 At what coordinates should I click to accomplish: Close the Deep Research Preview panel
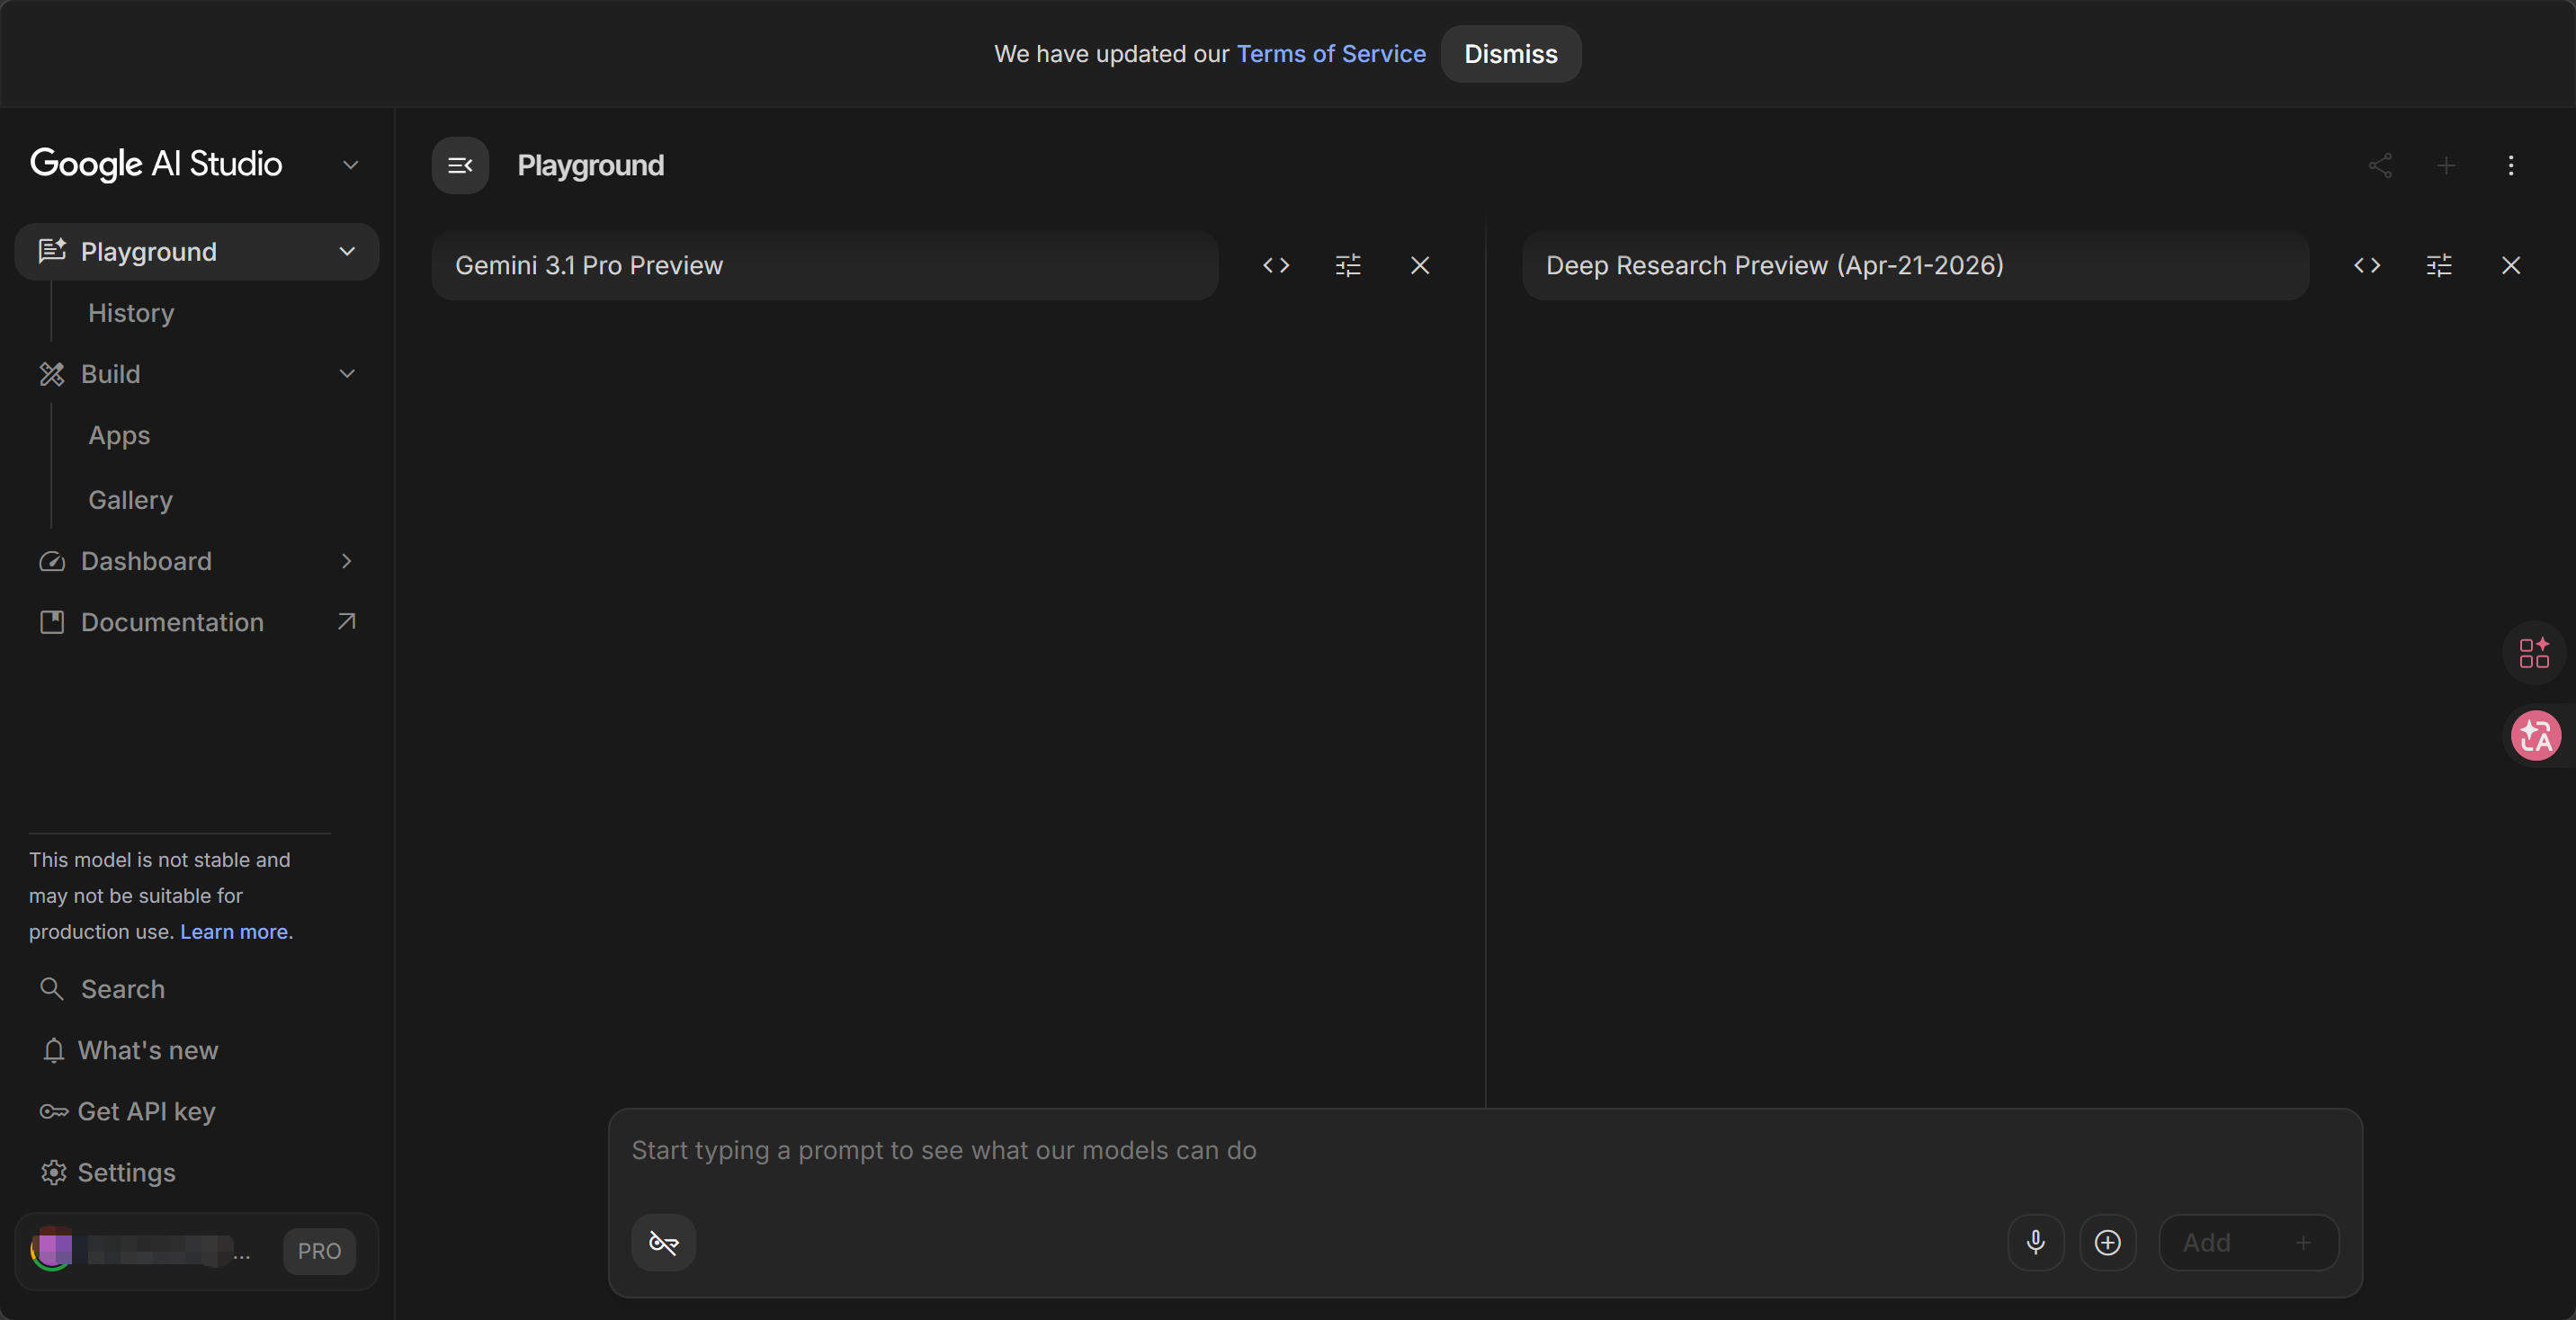pyautogui.click(x=2511, y=265)
